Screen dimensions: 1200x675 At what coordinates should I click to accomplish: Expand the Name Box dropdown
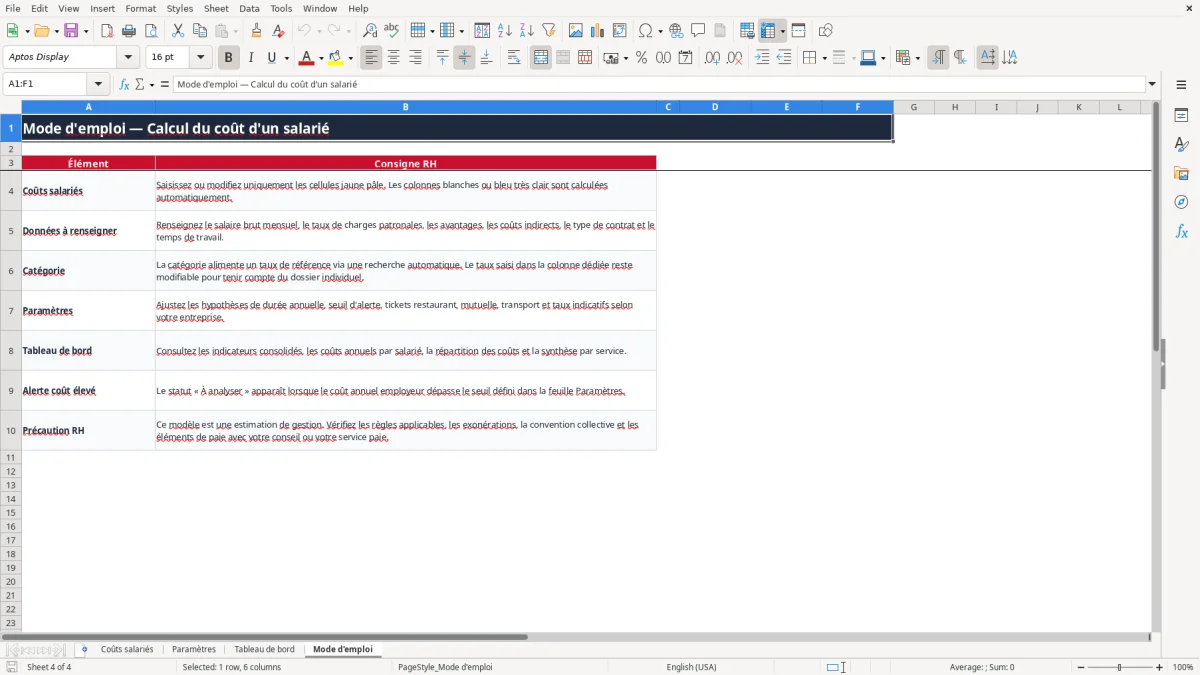pyautogui.click(x=98, y=84)
